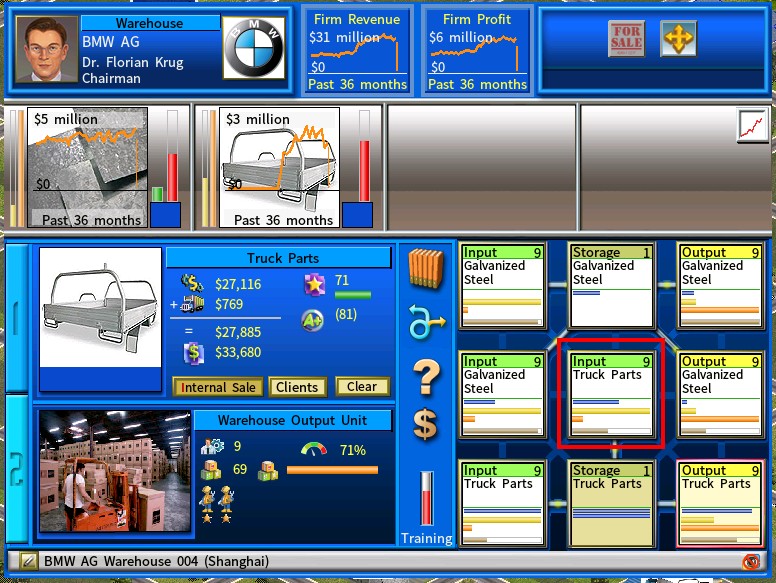Click the Internal Sale button

click(218, 387)
